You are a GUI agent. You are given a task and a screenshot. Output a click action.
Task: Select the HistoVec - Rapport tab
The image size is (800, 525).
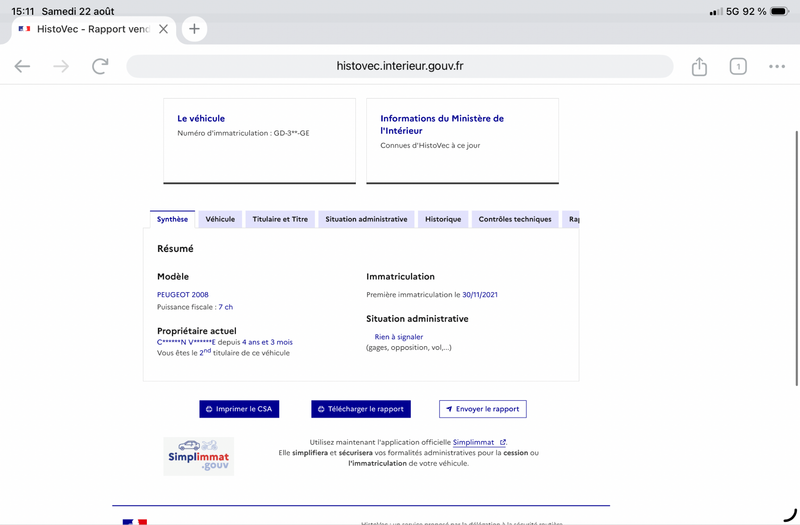pos(93,29)
